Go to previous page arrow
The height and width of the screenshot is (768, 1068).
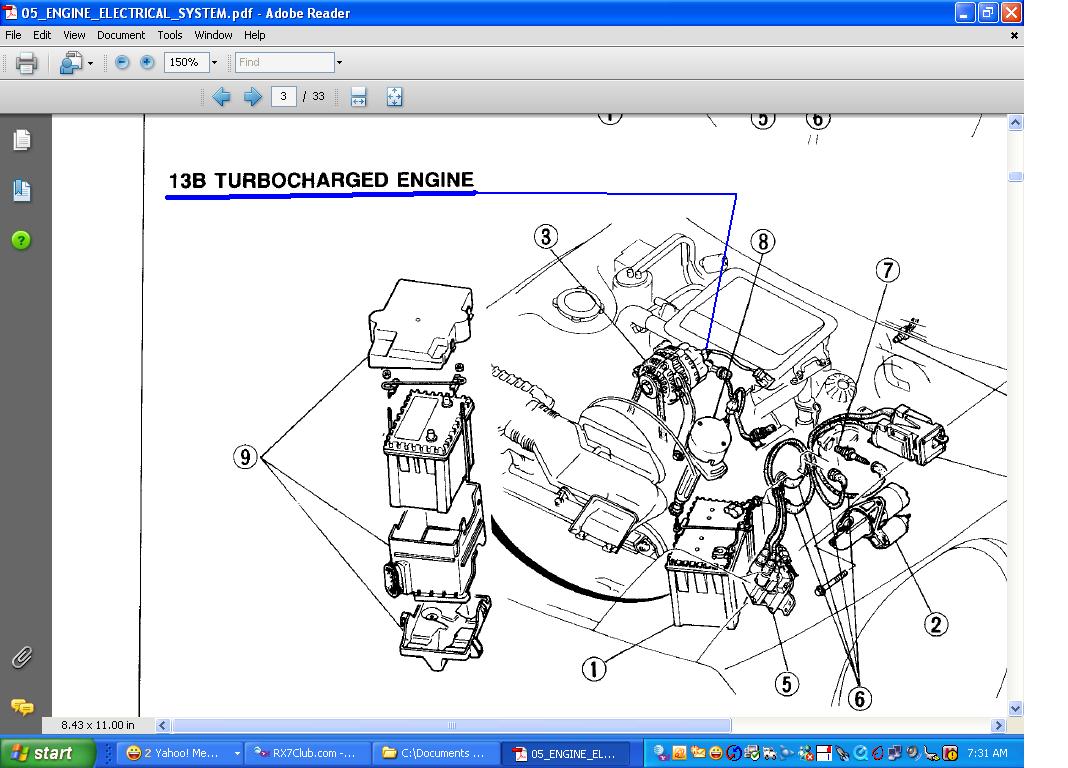click(x=221, y=97)
